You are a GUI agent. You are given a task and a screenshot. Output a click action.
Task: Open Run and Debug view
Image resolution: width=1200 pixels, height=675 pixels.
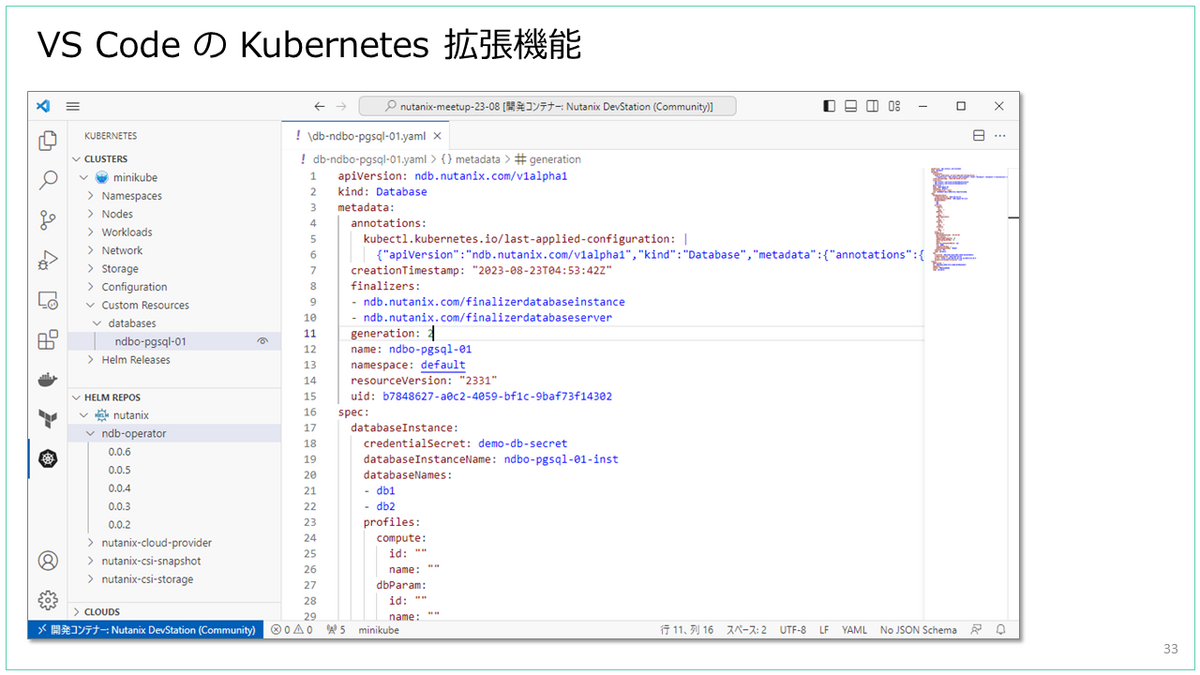(x=47, y=260)
